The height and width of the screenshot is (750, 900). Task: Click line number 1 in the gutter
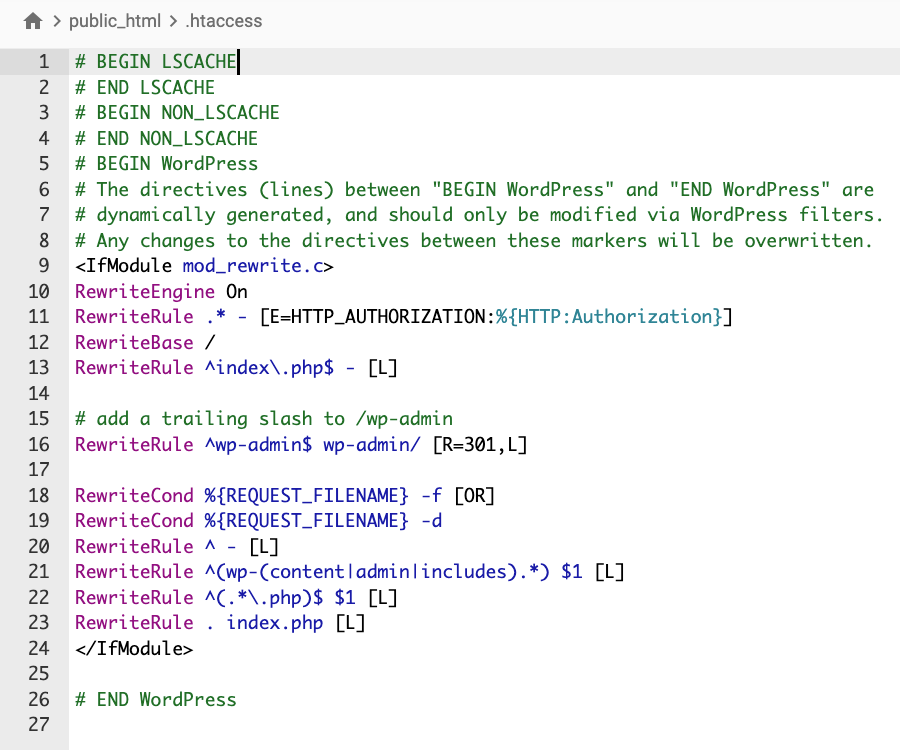[x=44, y=61]
